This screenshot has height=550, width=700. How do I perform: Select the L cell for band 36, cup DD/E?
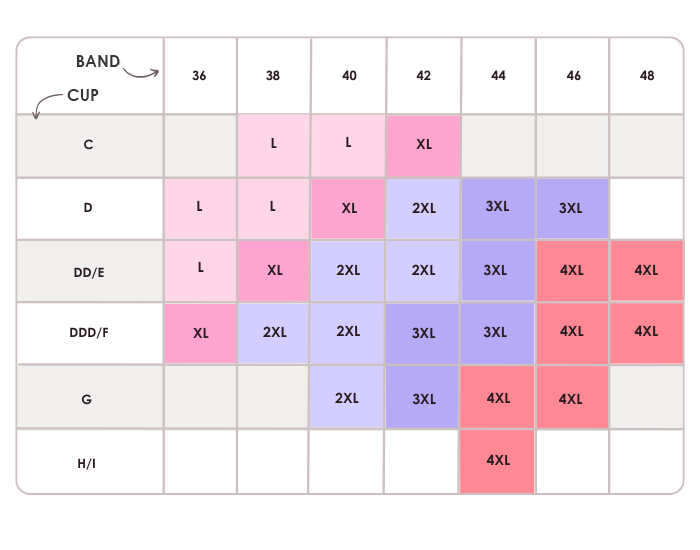coord(200,270)
